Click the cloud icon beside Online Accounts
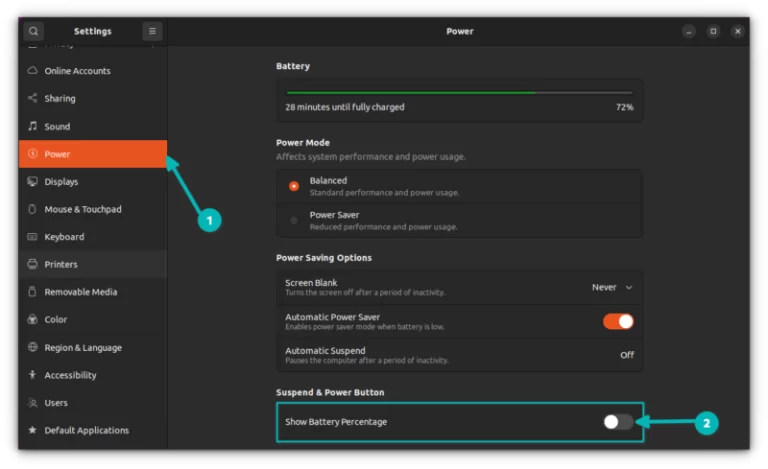 click(32, 70)
